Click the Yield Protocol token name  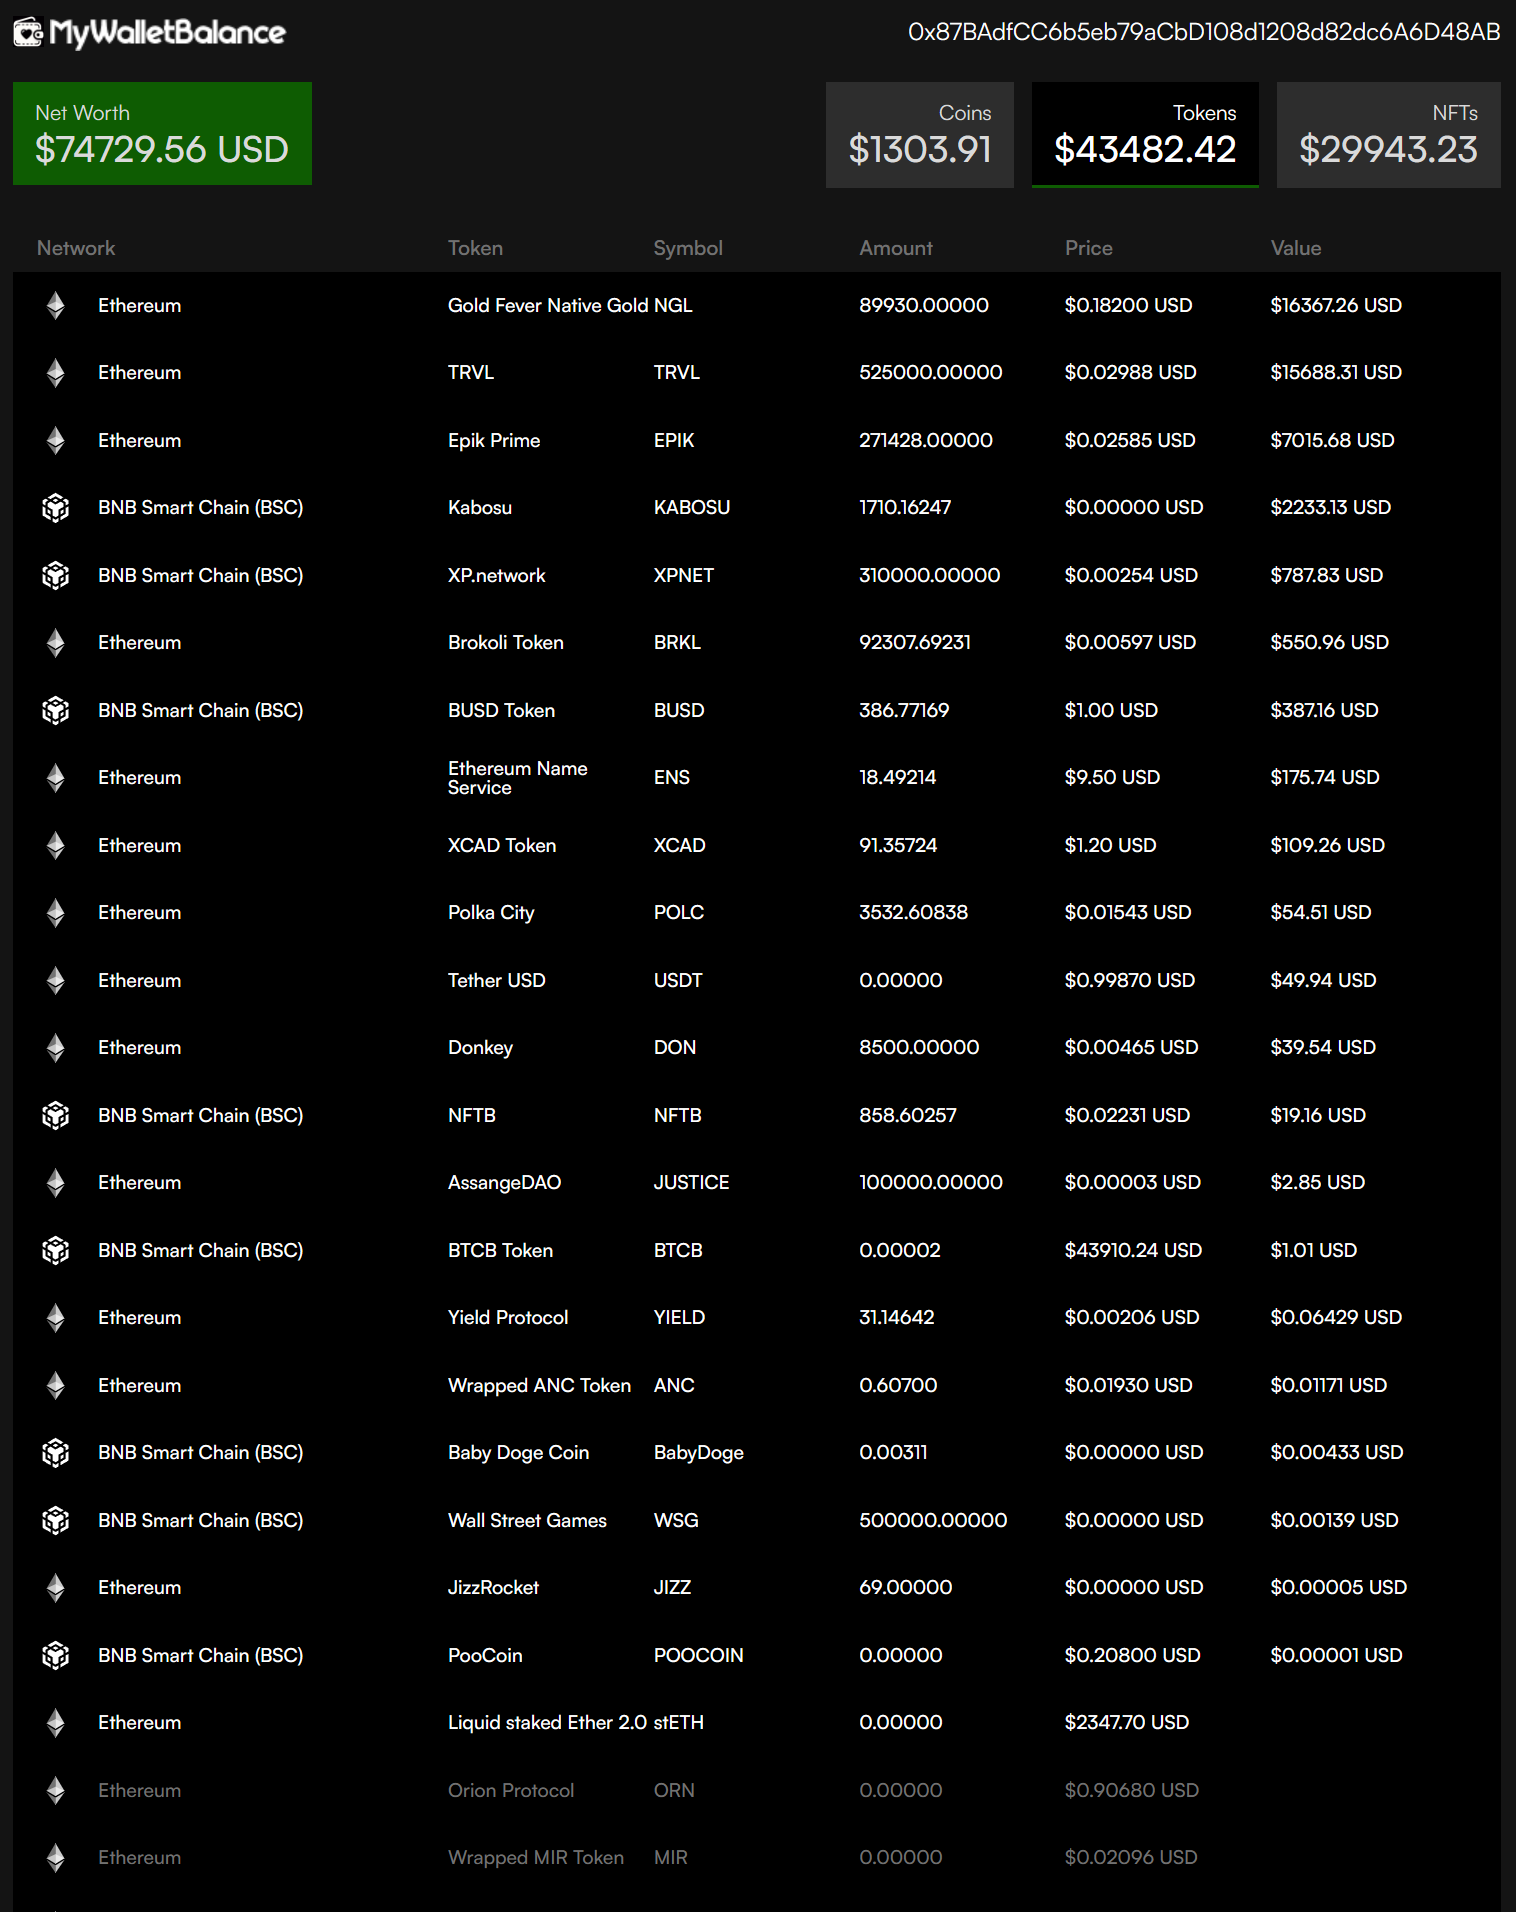point(508,1317)
